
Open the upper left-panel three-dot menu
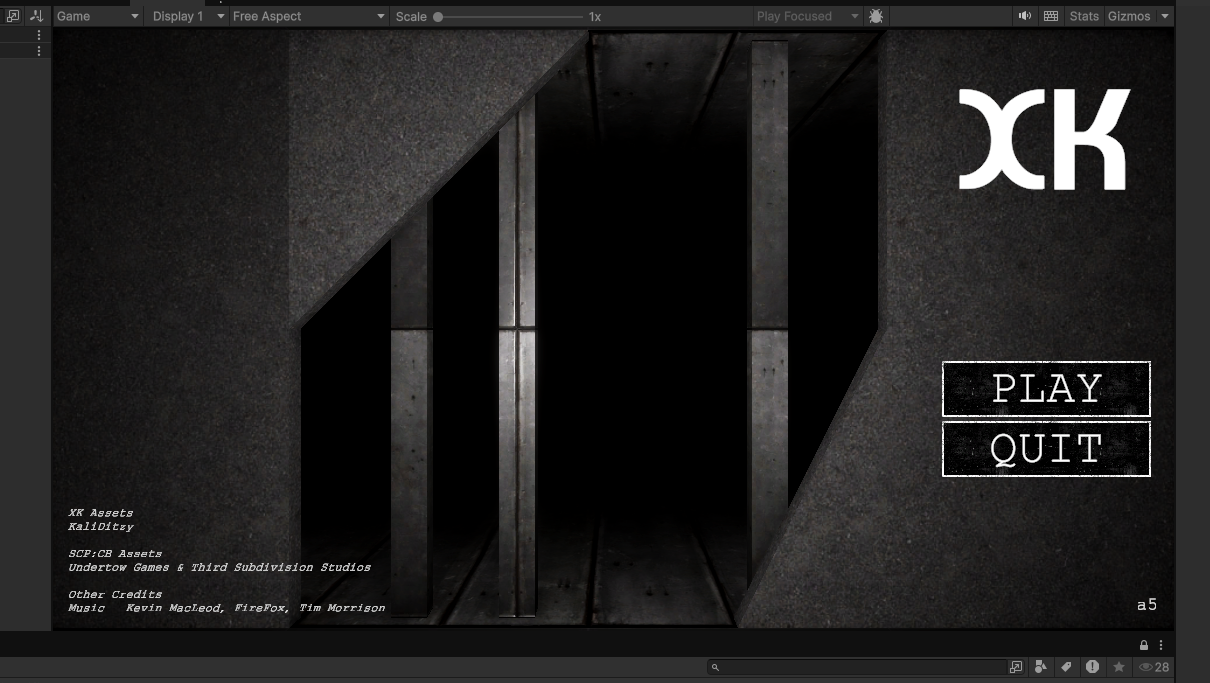[x=39, y=35]
